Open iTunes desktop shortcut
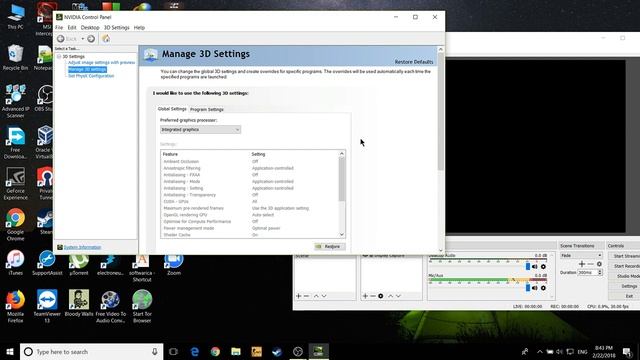 tap(16, 263)
